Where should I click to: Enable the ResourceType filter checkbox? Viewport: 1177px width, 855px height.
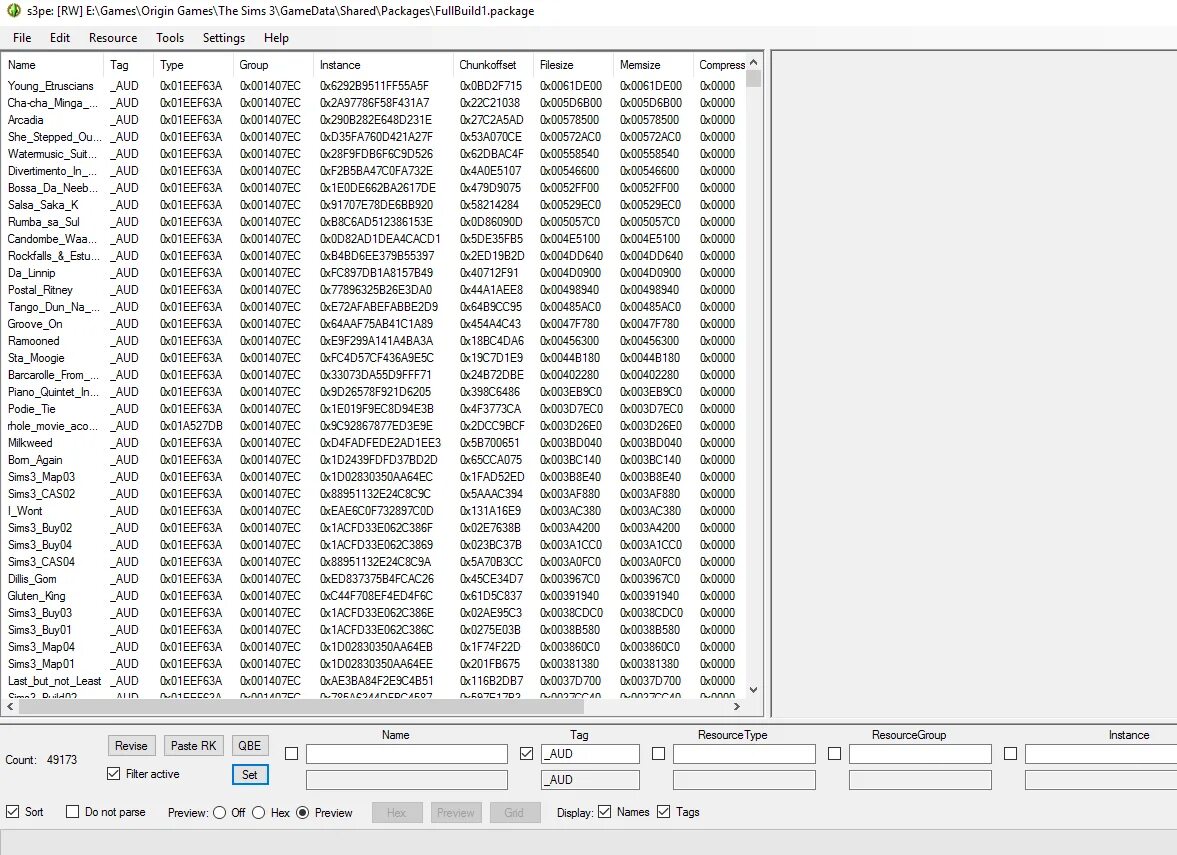pyautogui.click(x=658, y=754)
